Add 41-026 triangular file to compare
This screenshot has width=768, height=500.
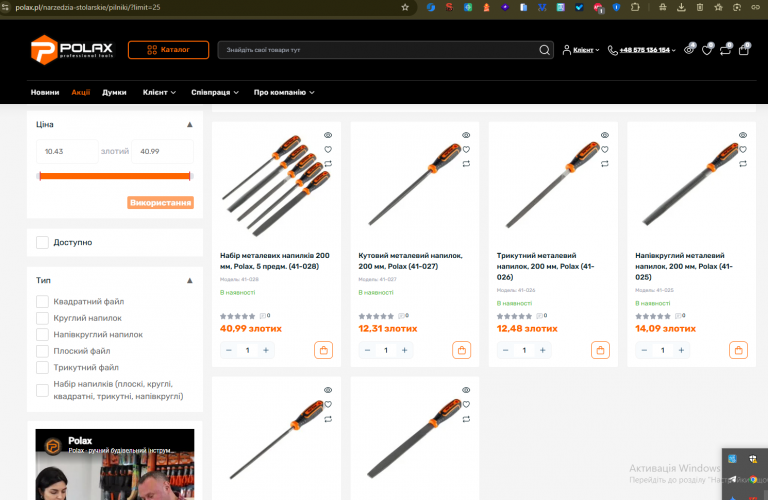click(604, 164)
